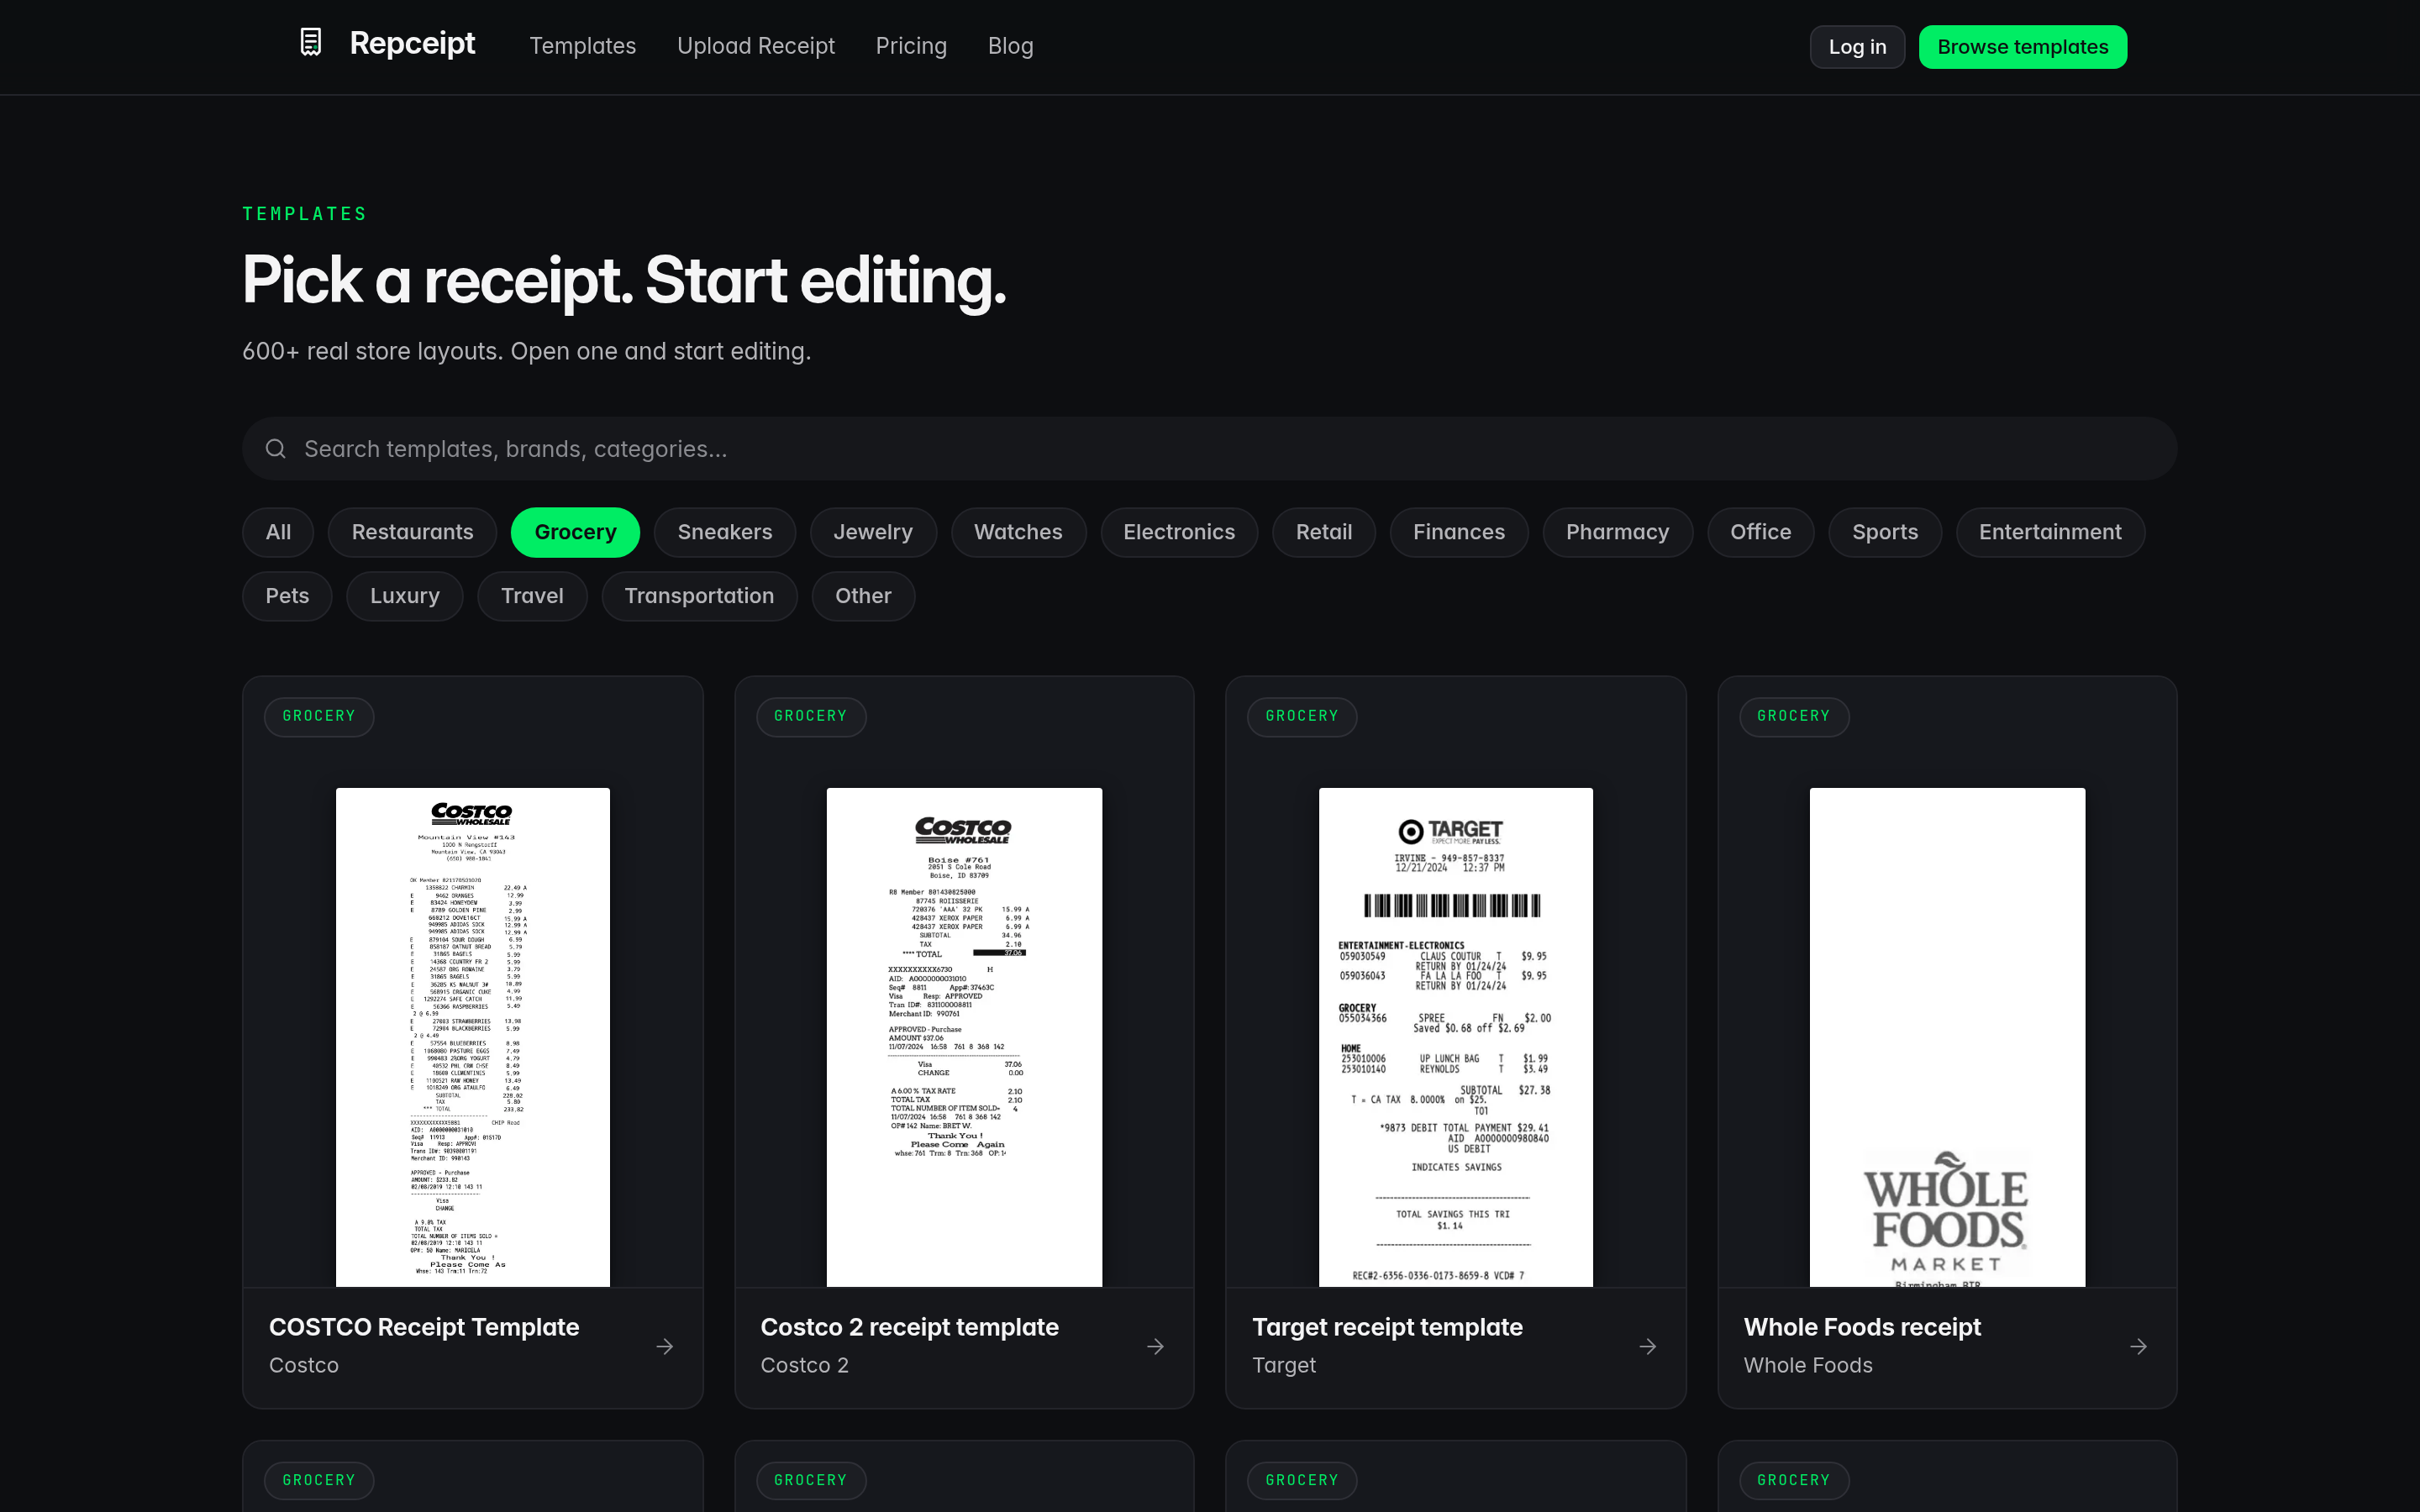This screenshot has height=1512, width=2420.
Task: Click the COSTCO Receipt Template title
Action: point(424,1327)
